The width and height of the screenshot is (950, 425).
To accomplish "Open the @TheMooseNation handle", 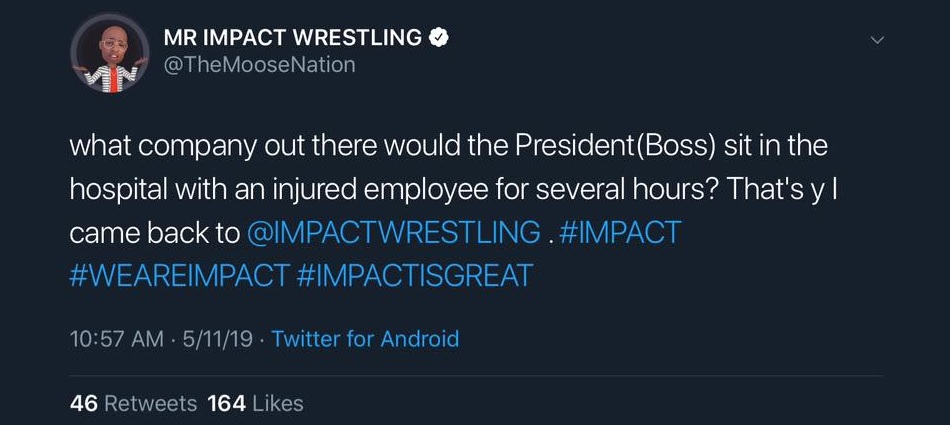I will click(259, 65).
